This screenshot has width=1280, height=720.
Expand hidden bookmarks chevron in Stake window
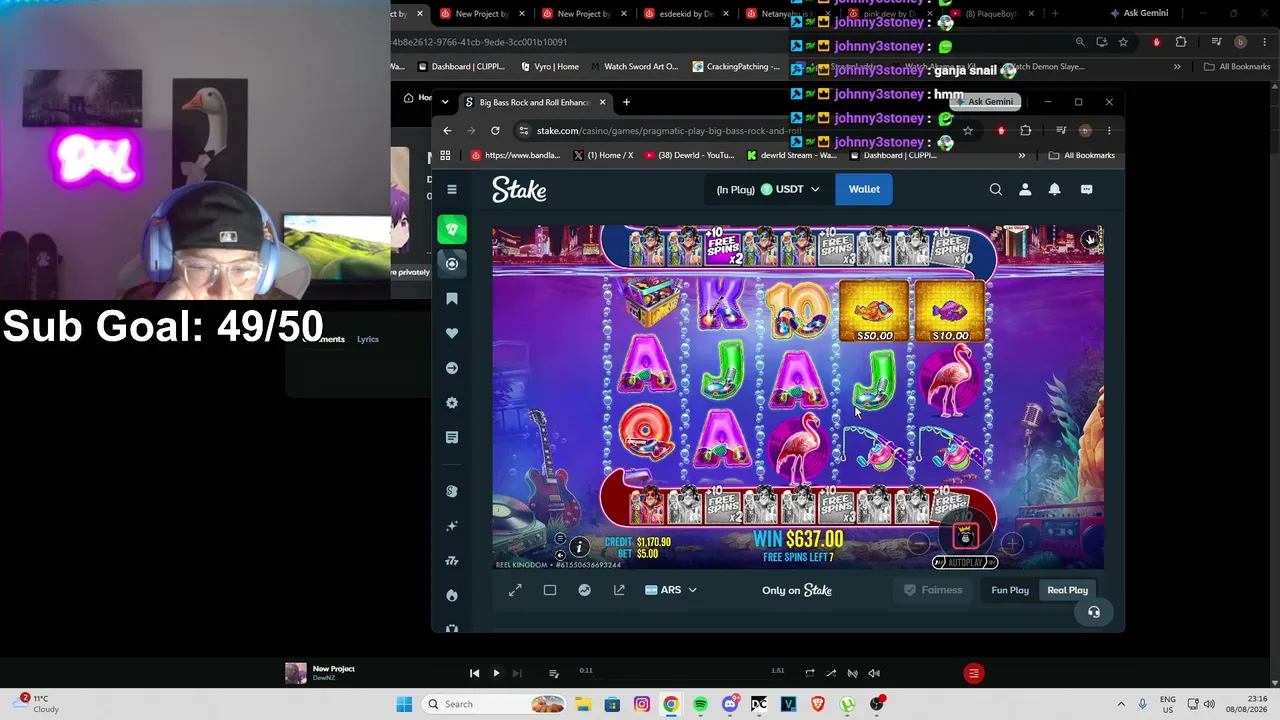(x=1021, y=155)
